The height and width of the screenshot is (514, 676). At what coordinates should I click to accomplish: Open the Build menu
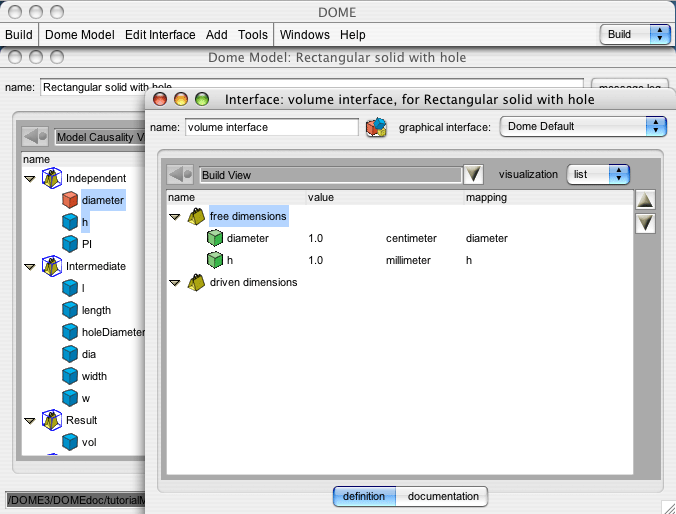coord(19,34)
